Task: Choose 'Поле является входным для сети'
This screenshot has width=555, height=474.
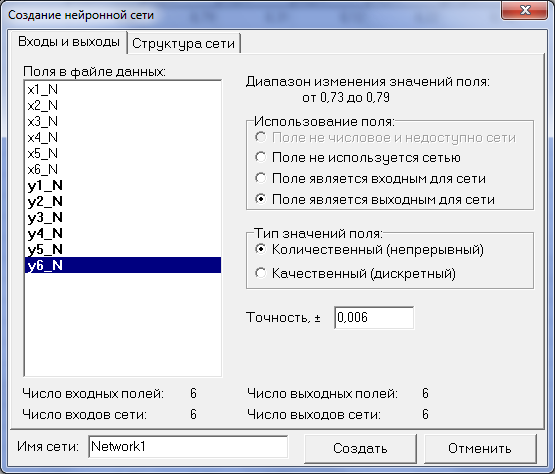Action: pyautogui.click(x=370, y=178)
